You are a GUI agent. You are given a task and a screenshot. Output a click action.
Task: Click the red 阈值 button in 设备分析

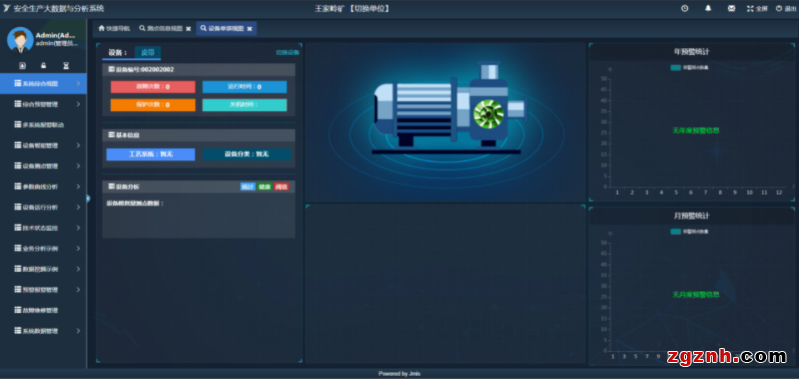281,187
